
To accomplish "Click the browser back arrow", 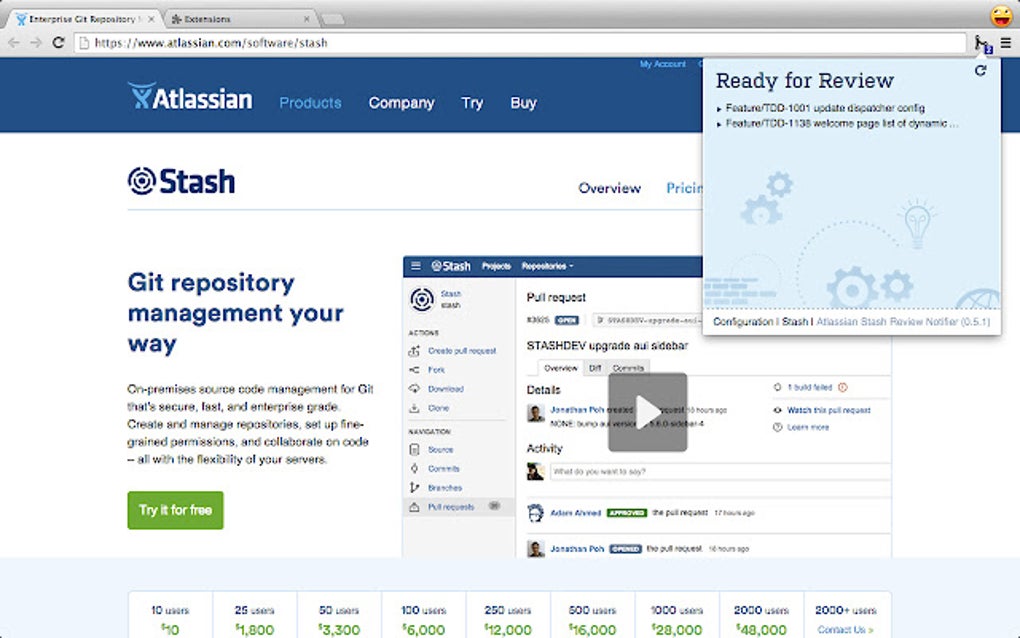I will coord(14,43).
